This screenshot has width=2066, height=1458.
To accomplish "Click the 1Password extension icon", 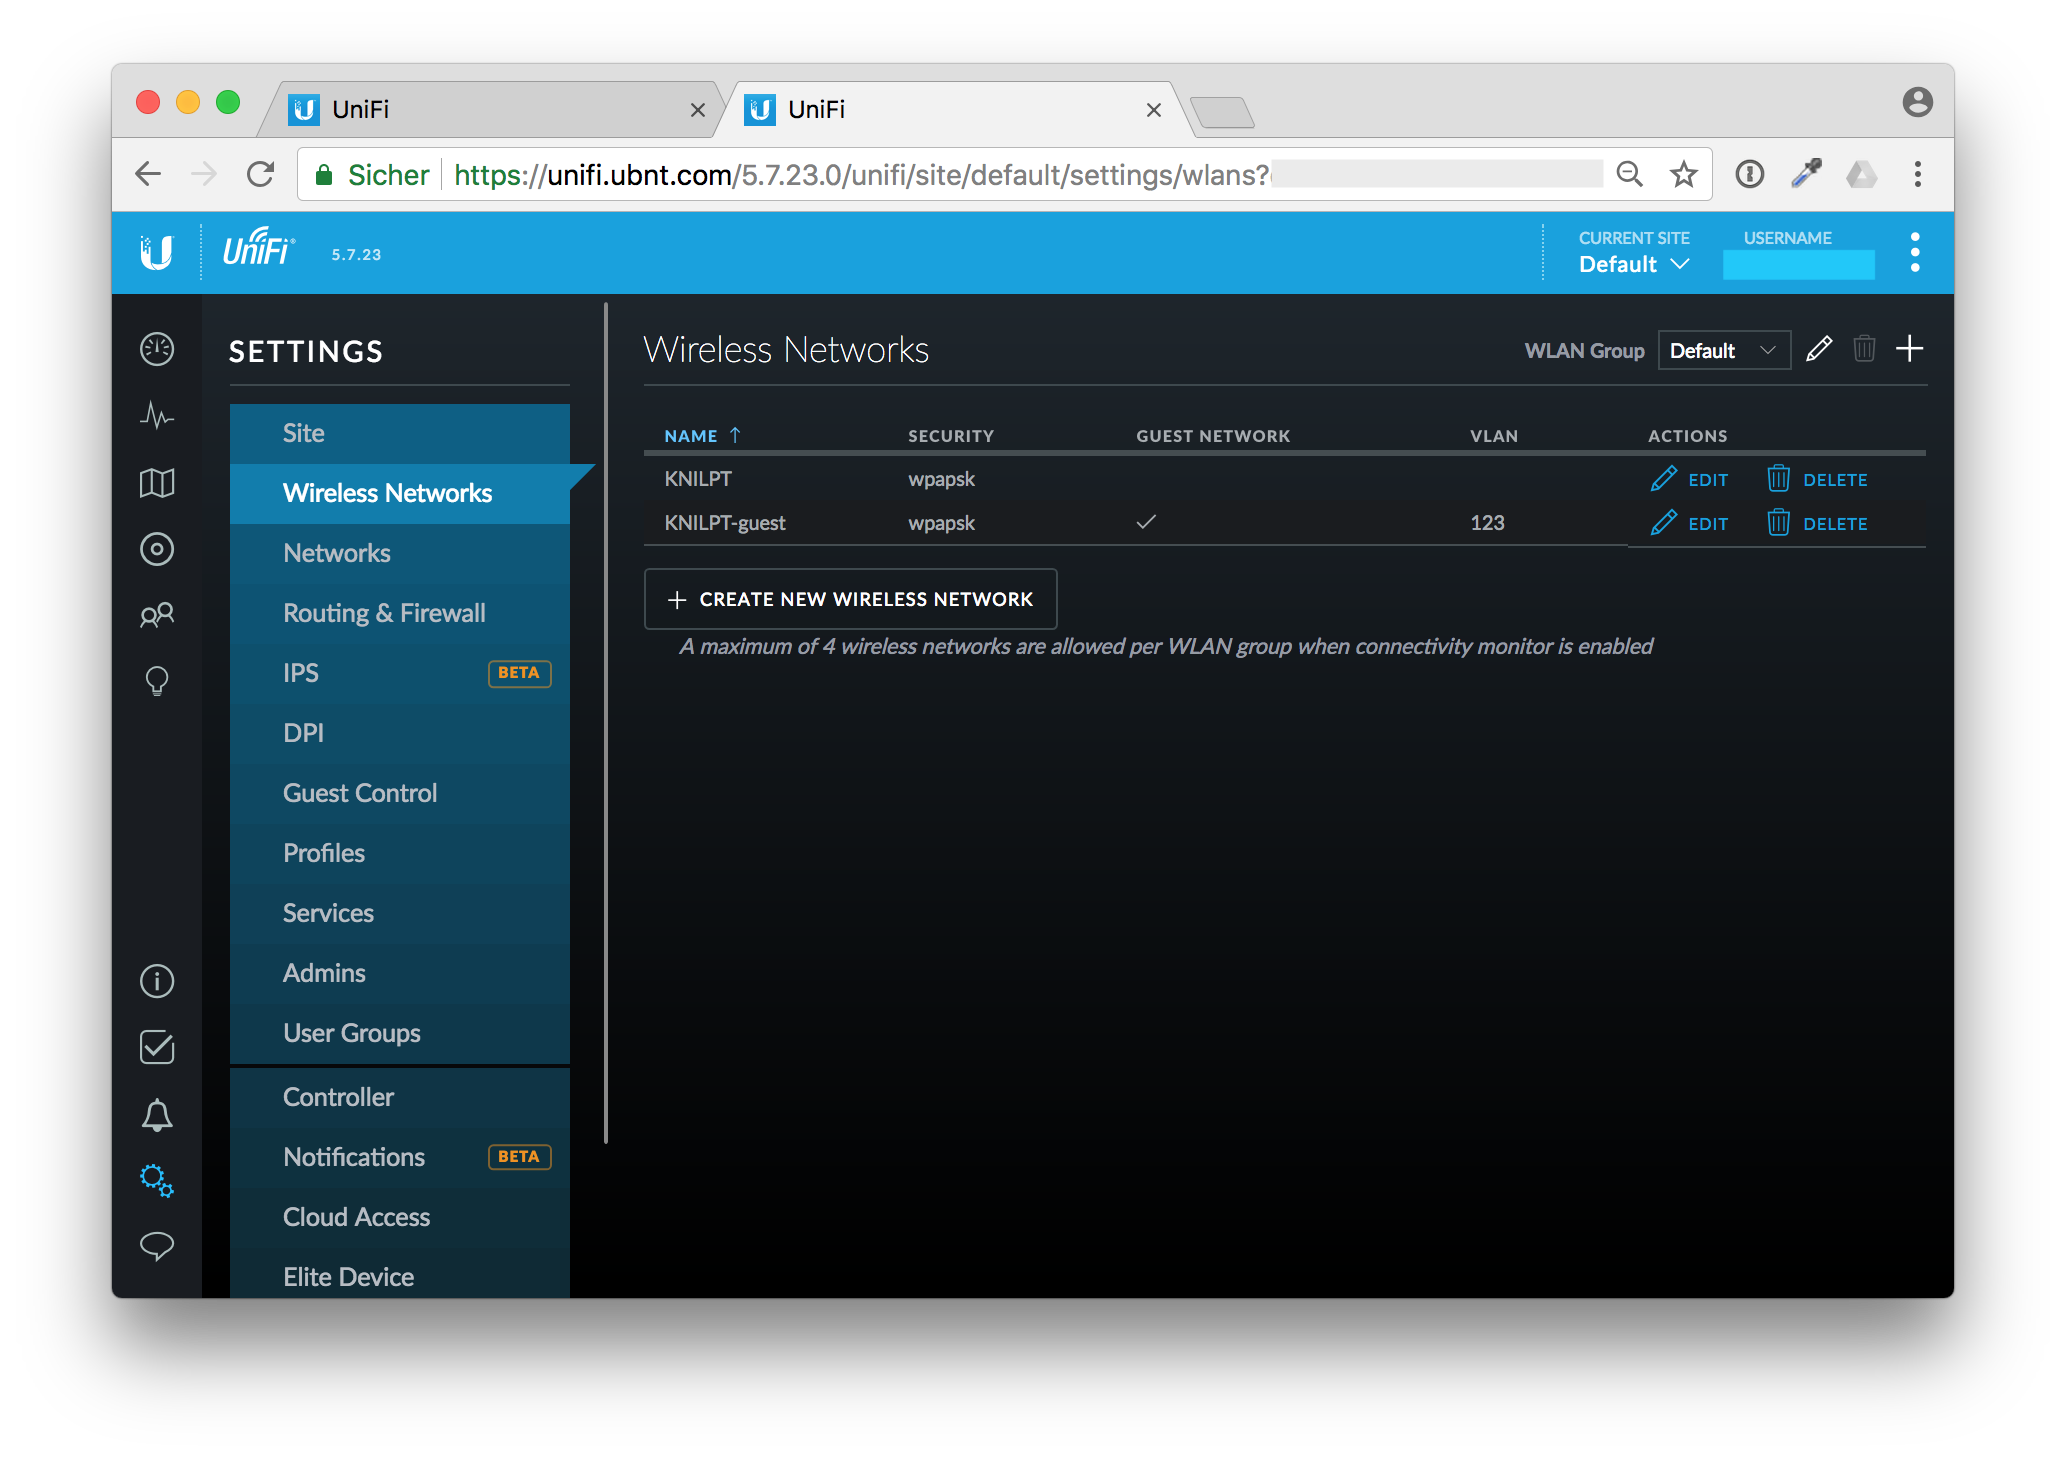I will (1750, 174).
